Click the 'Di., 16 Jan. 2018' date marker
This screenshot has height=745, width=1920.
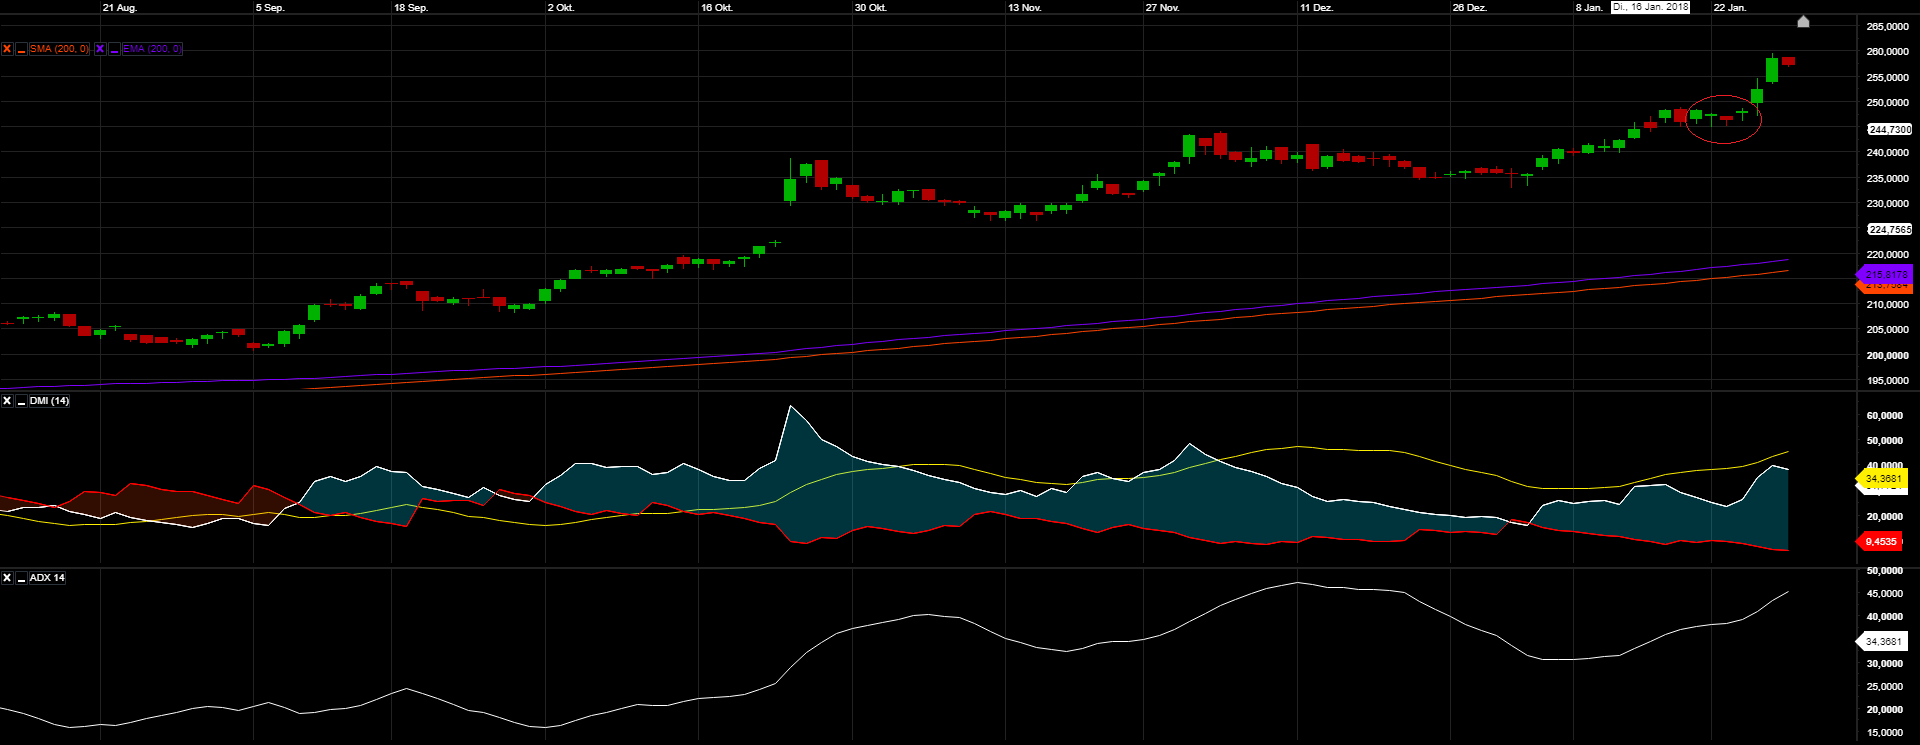pyautogui.click(x=1650, y=7)
